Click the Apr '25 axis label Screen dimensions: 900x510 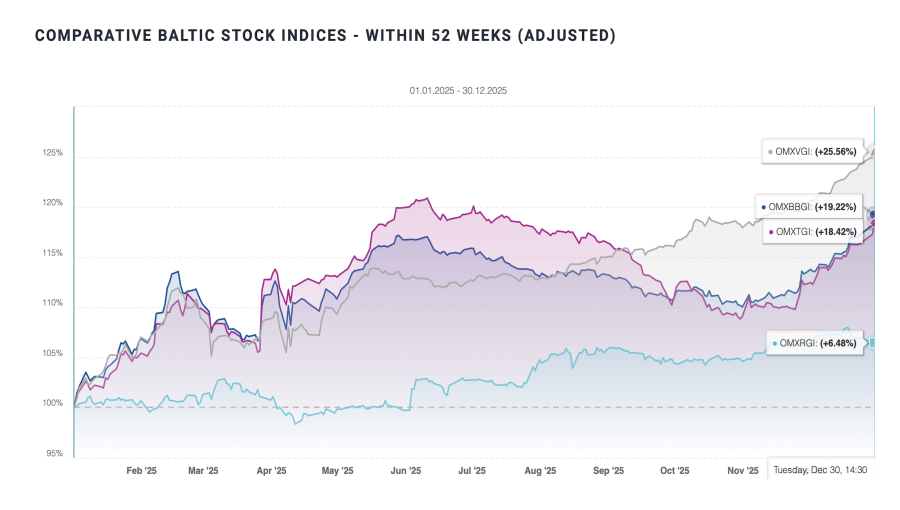point(271,470)
